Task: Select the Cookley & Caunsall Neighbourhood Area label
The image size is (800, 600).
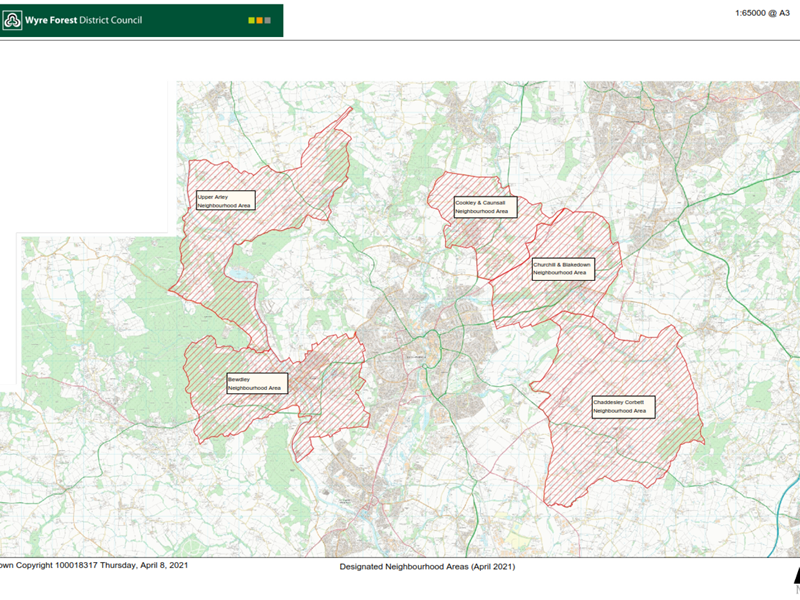Action: [481, 207]
